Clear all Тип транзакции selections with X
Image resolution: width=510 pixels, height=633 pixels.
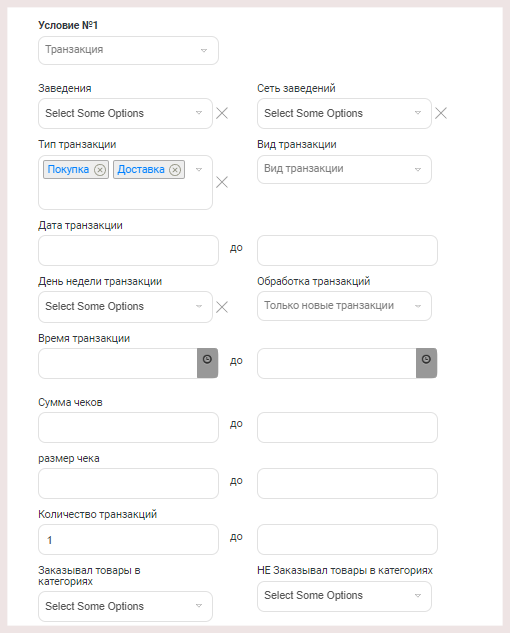point(222,182)
